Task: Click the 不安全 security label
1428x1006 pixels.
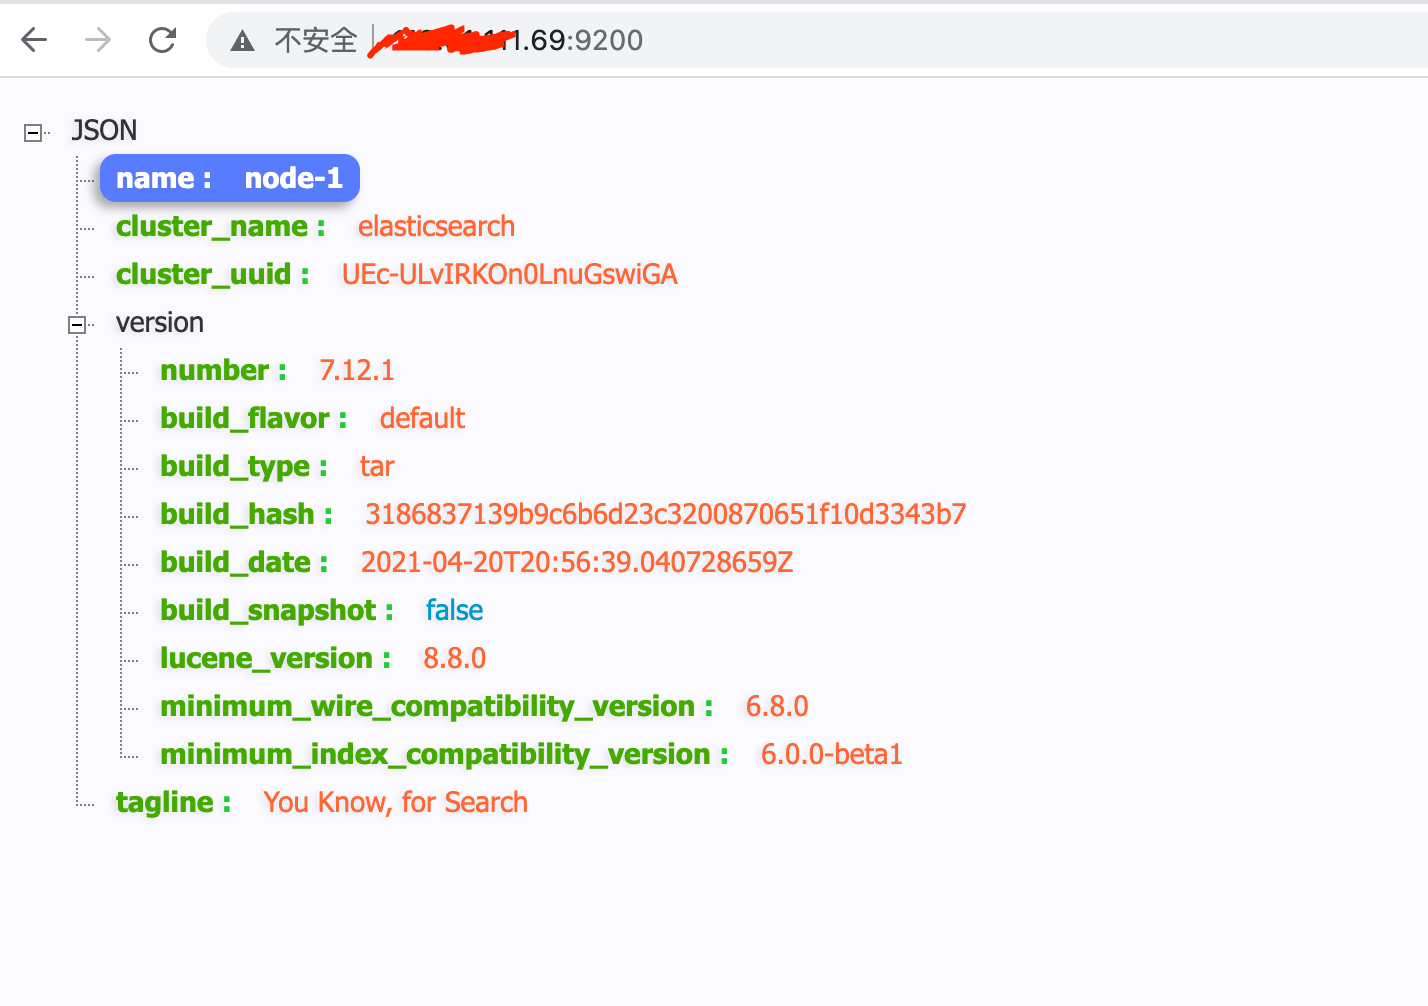Action: [x=316, y=40]
